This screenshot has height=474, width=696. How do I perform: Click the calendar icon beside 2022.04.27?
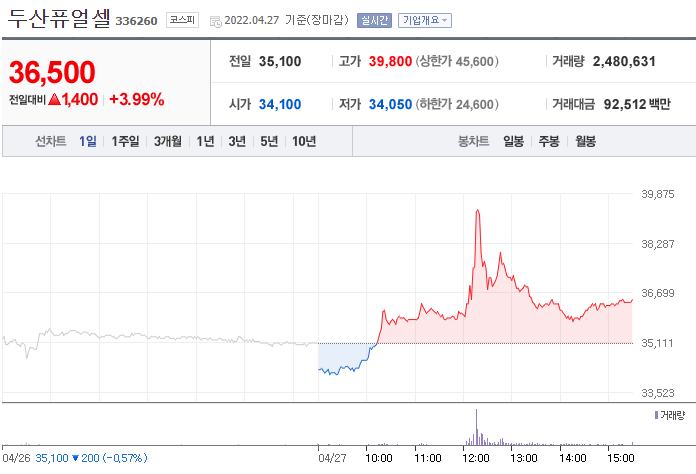216,21
